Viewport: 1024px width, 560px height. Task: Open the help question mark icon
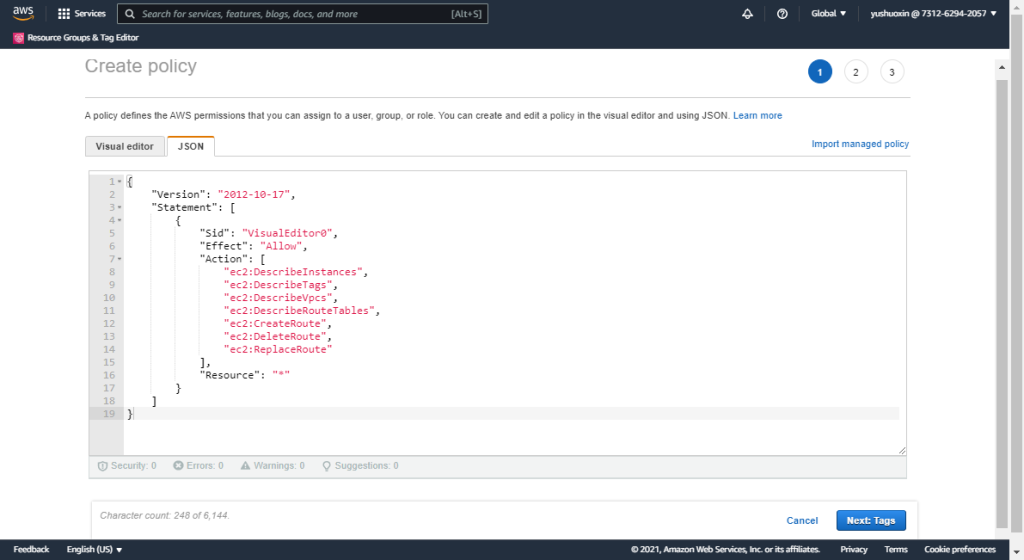click(x=782, y=14)
